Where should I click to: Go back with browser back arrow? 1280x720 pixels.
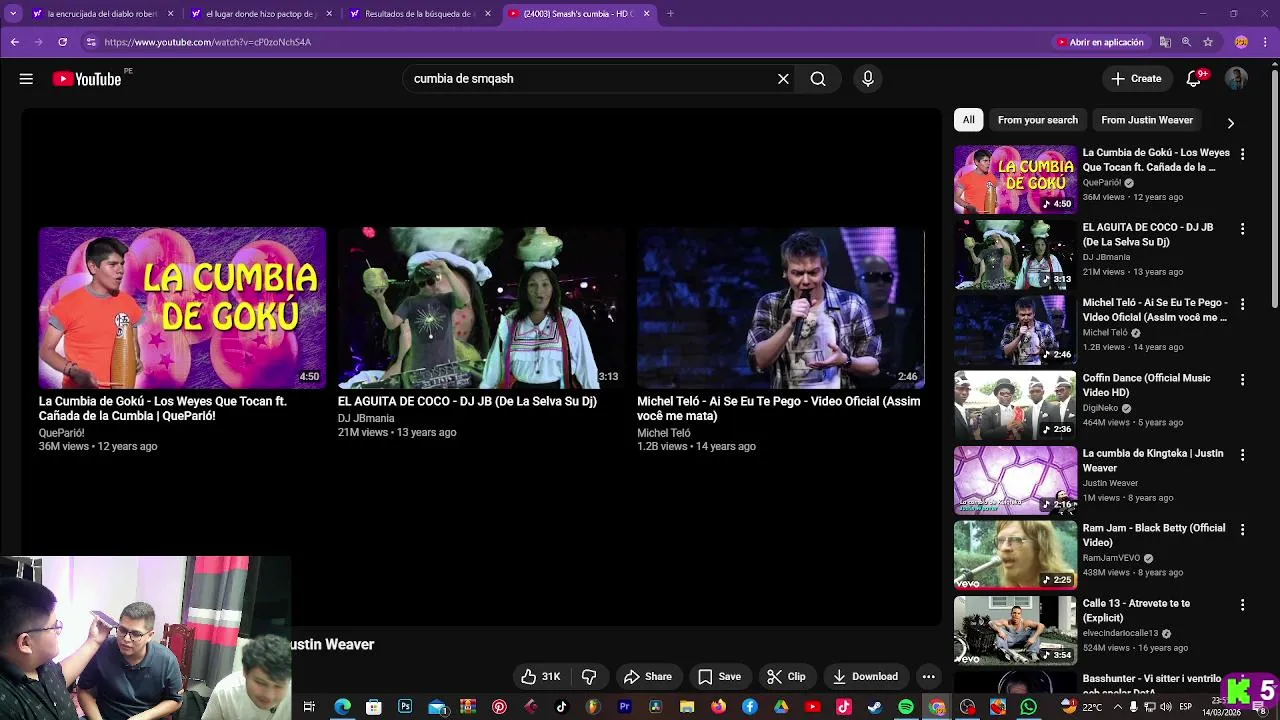click(x=14, y=42)
